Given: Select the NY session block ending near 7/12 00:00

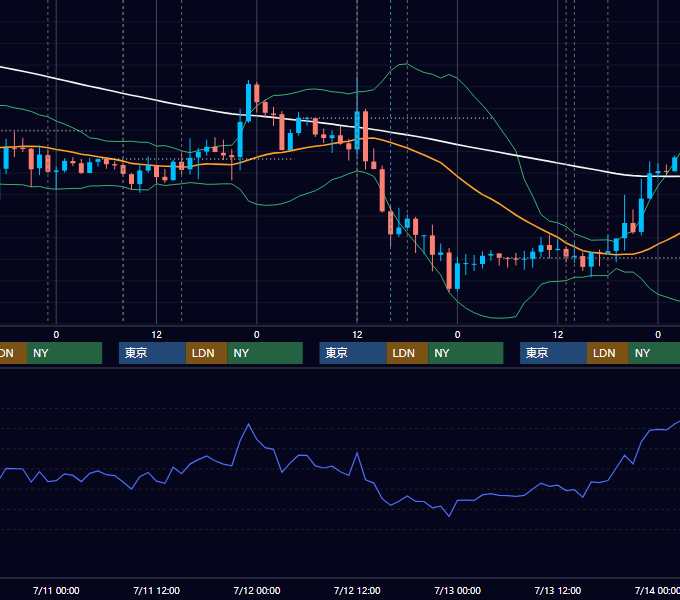Looking at the screenshot, I should pyautogui.click(x=265, y=353).
